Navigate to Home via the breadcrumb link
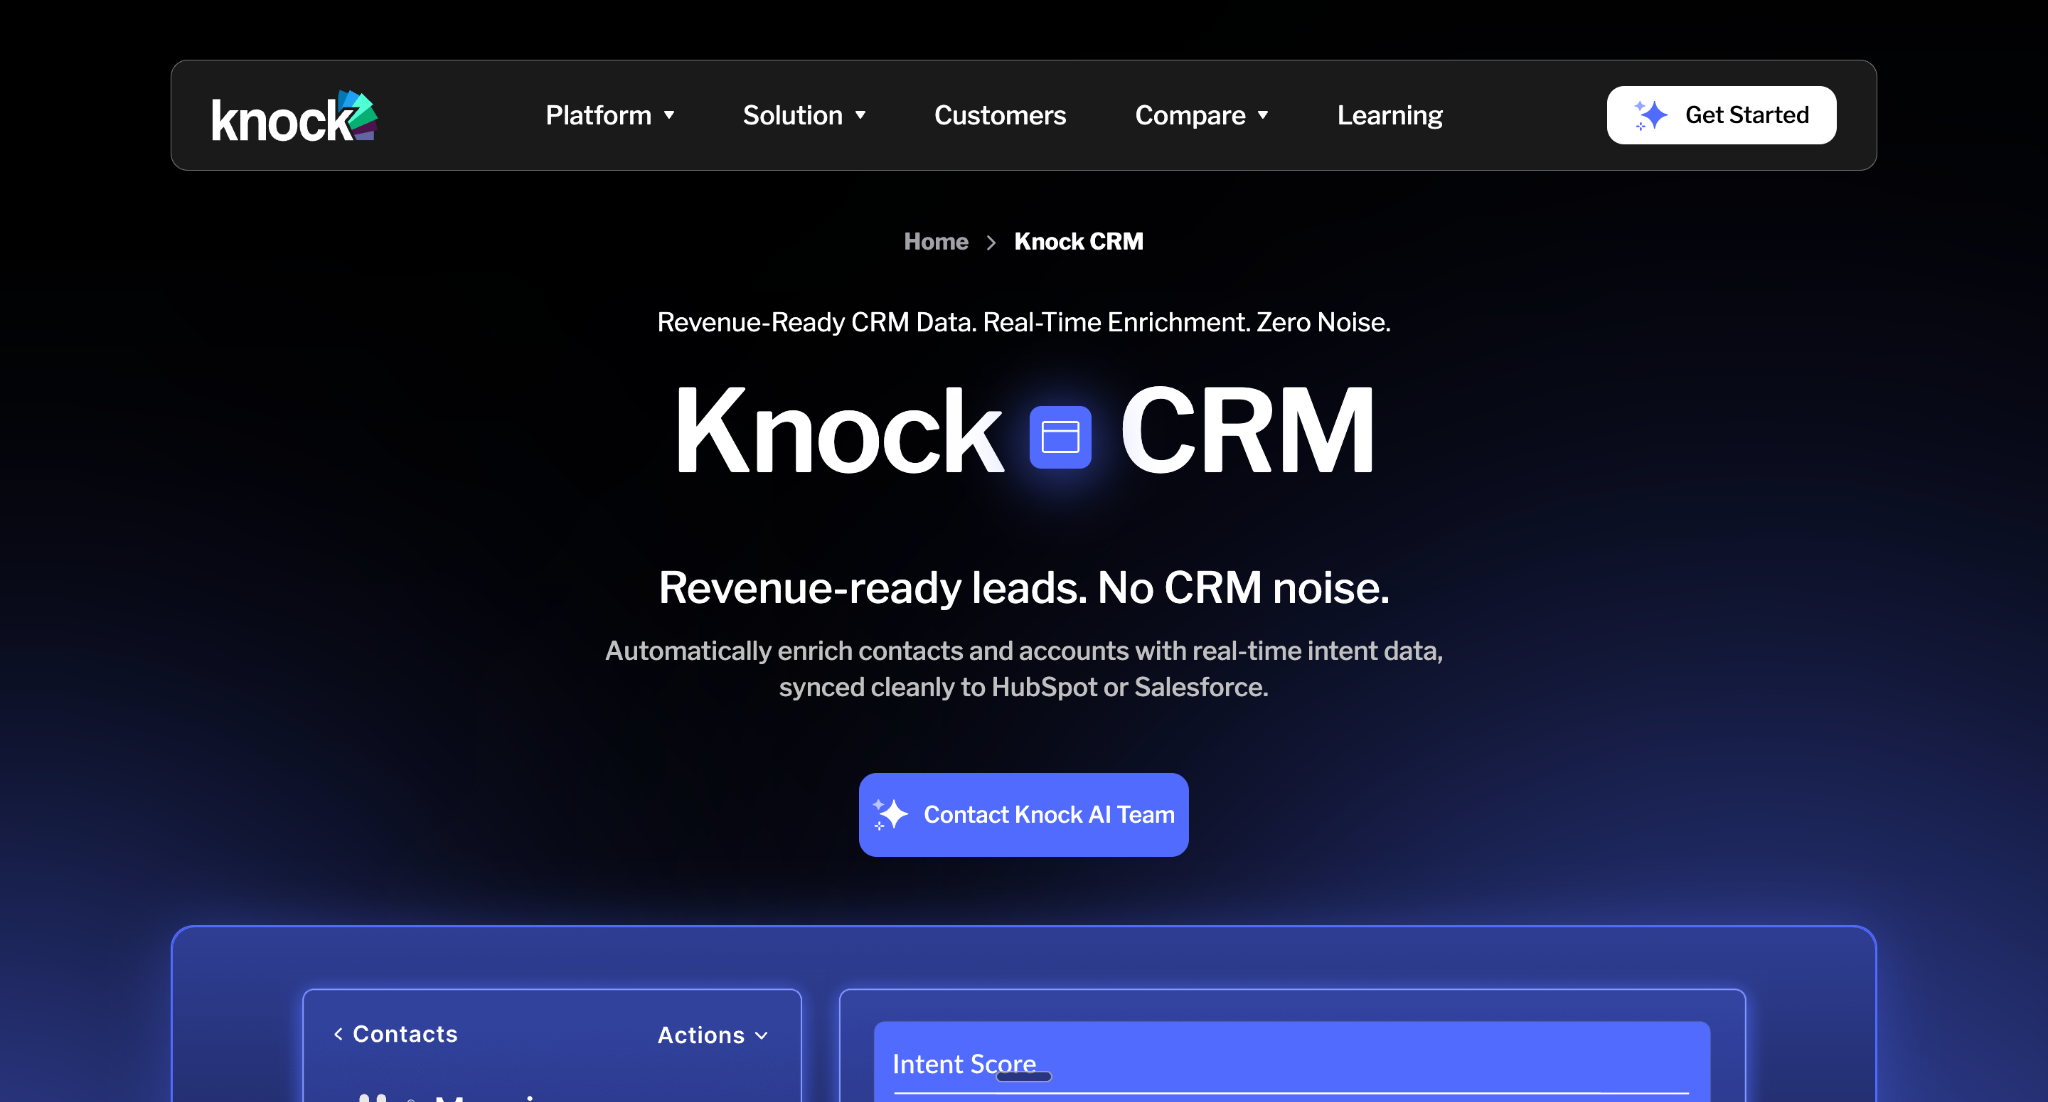 (x=935, y=241)
